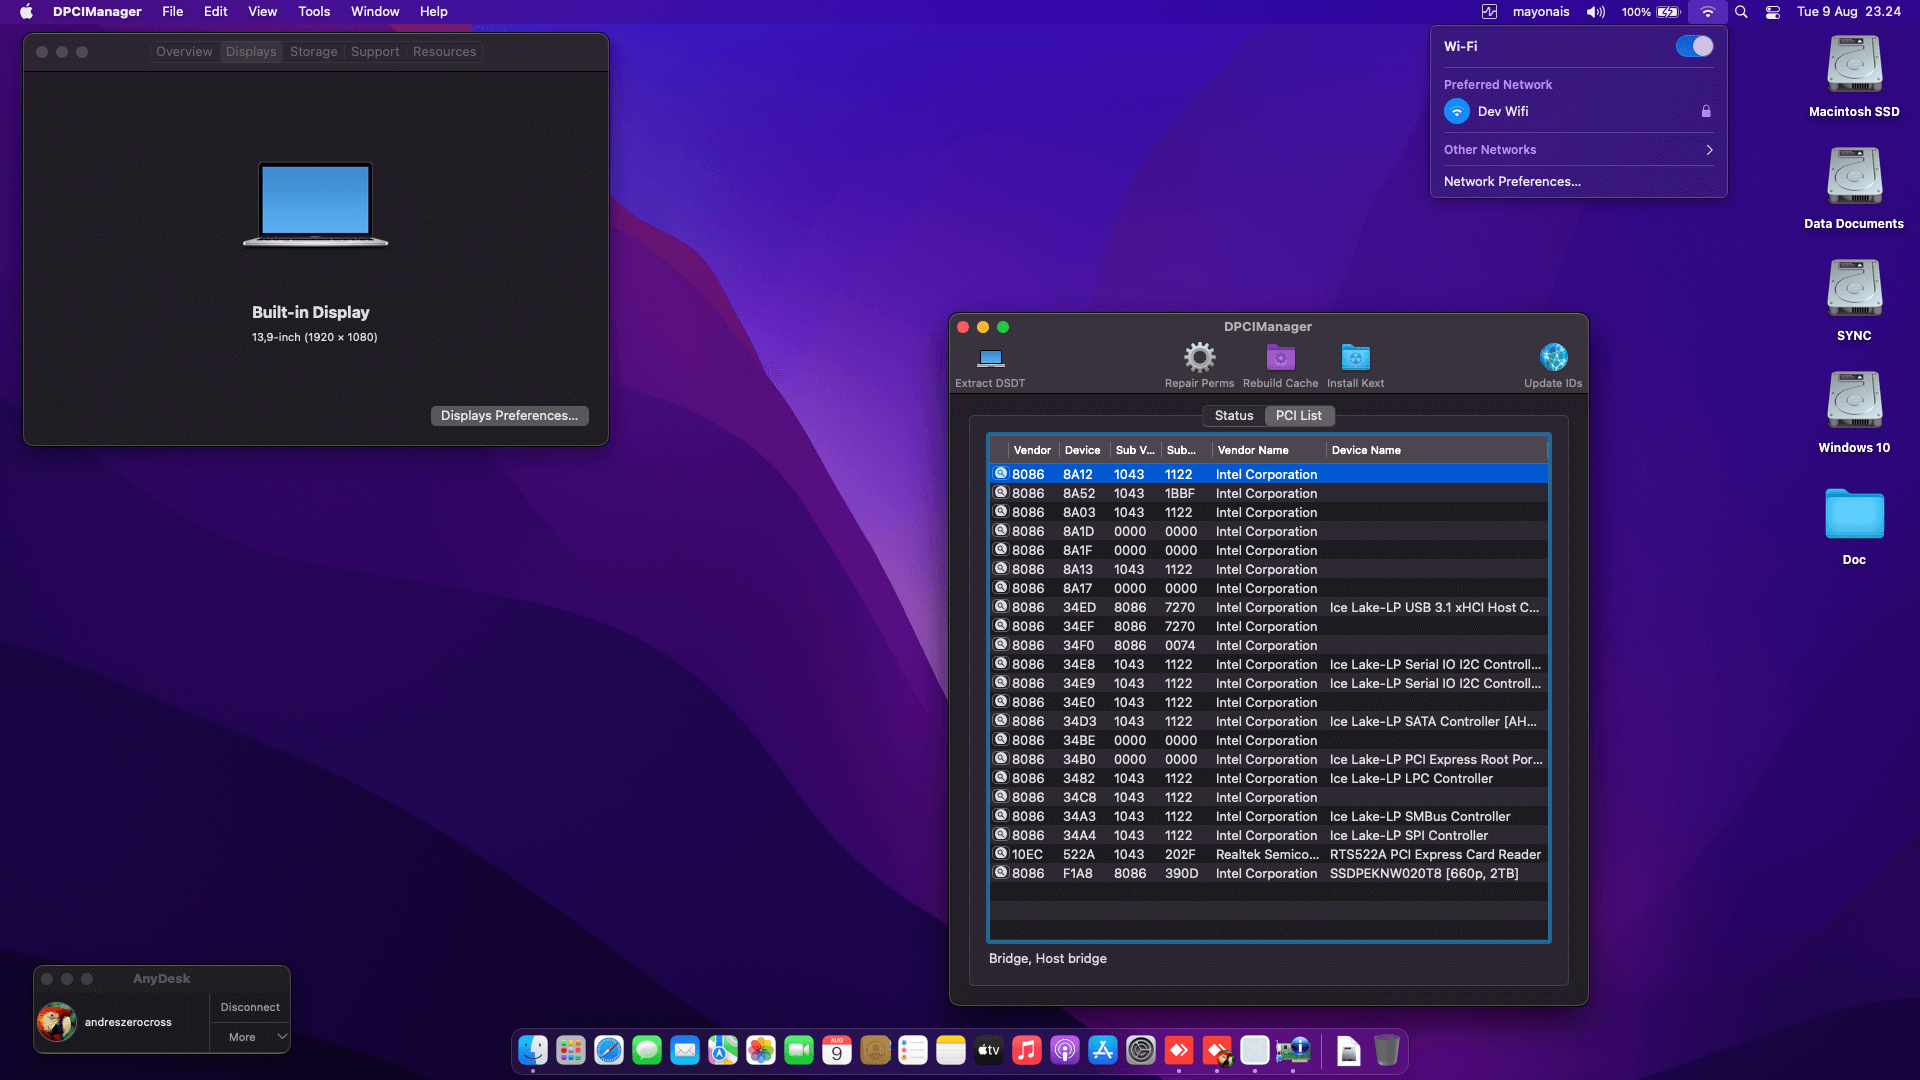
Task: Open the Control Center menu bar icon
Action: tap(1773, 12)
